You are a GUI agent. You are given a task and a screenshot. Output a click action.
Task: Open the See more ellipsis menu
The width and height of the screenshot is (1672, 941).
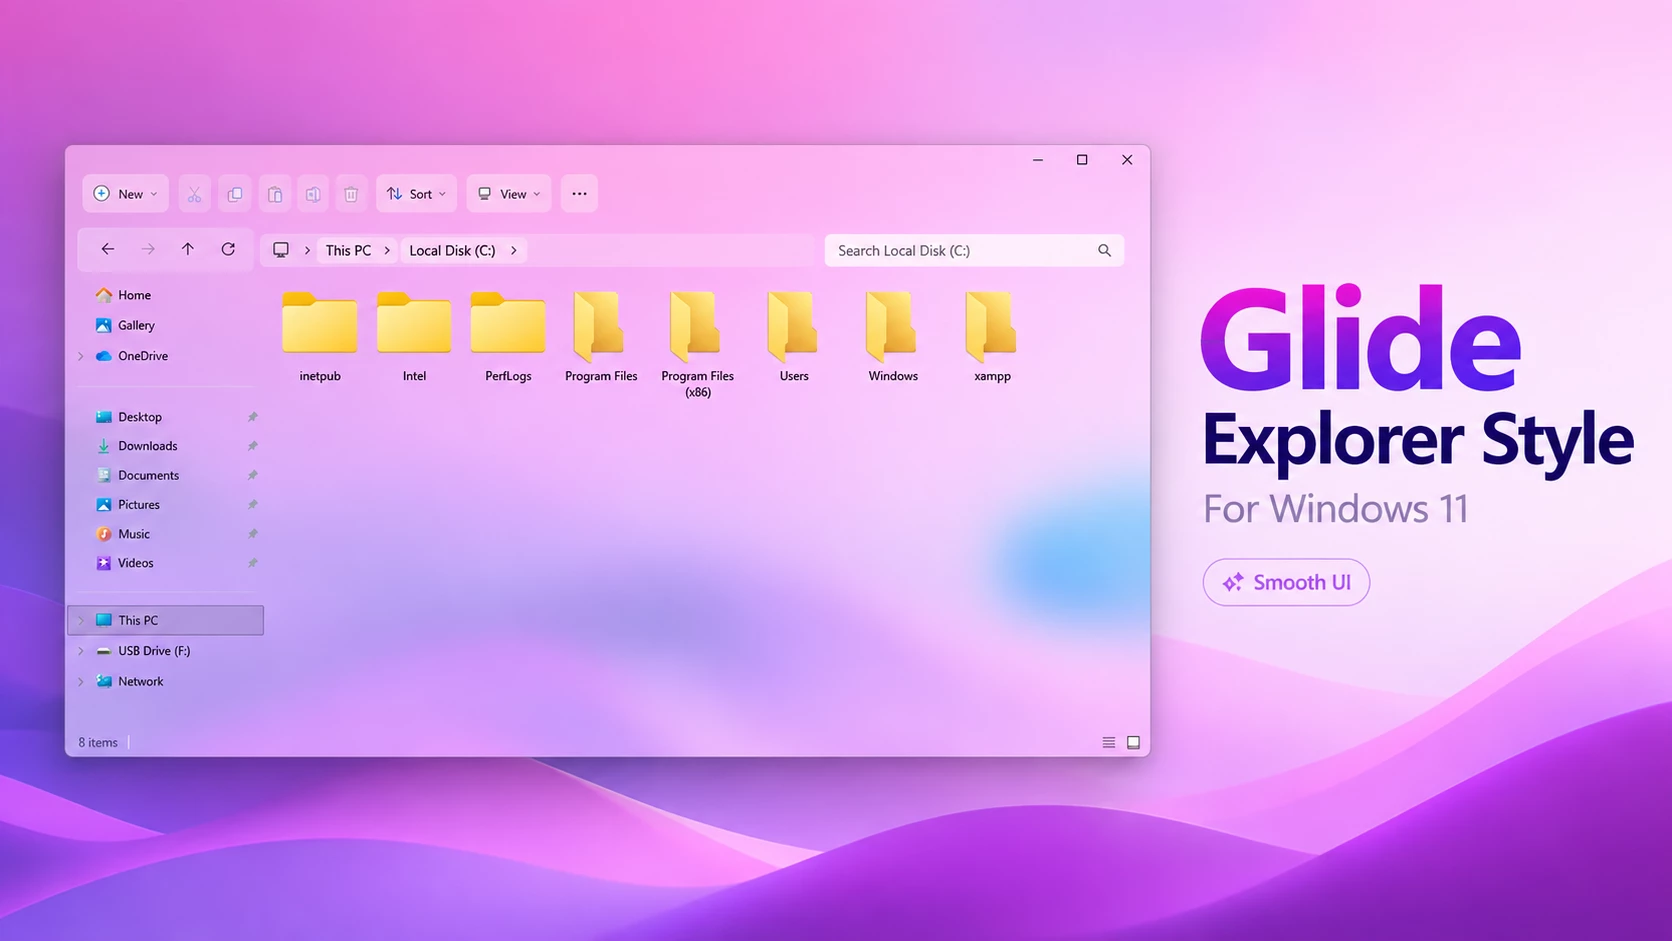tap(579, 194)
